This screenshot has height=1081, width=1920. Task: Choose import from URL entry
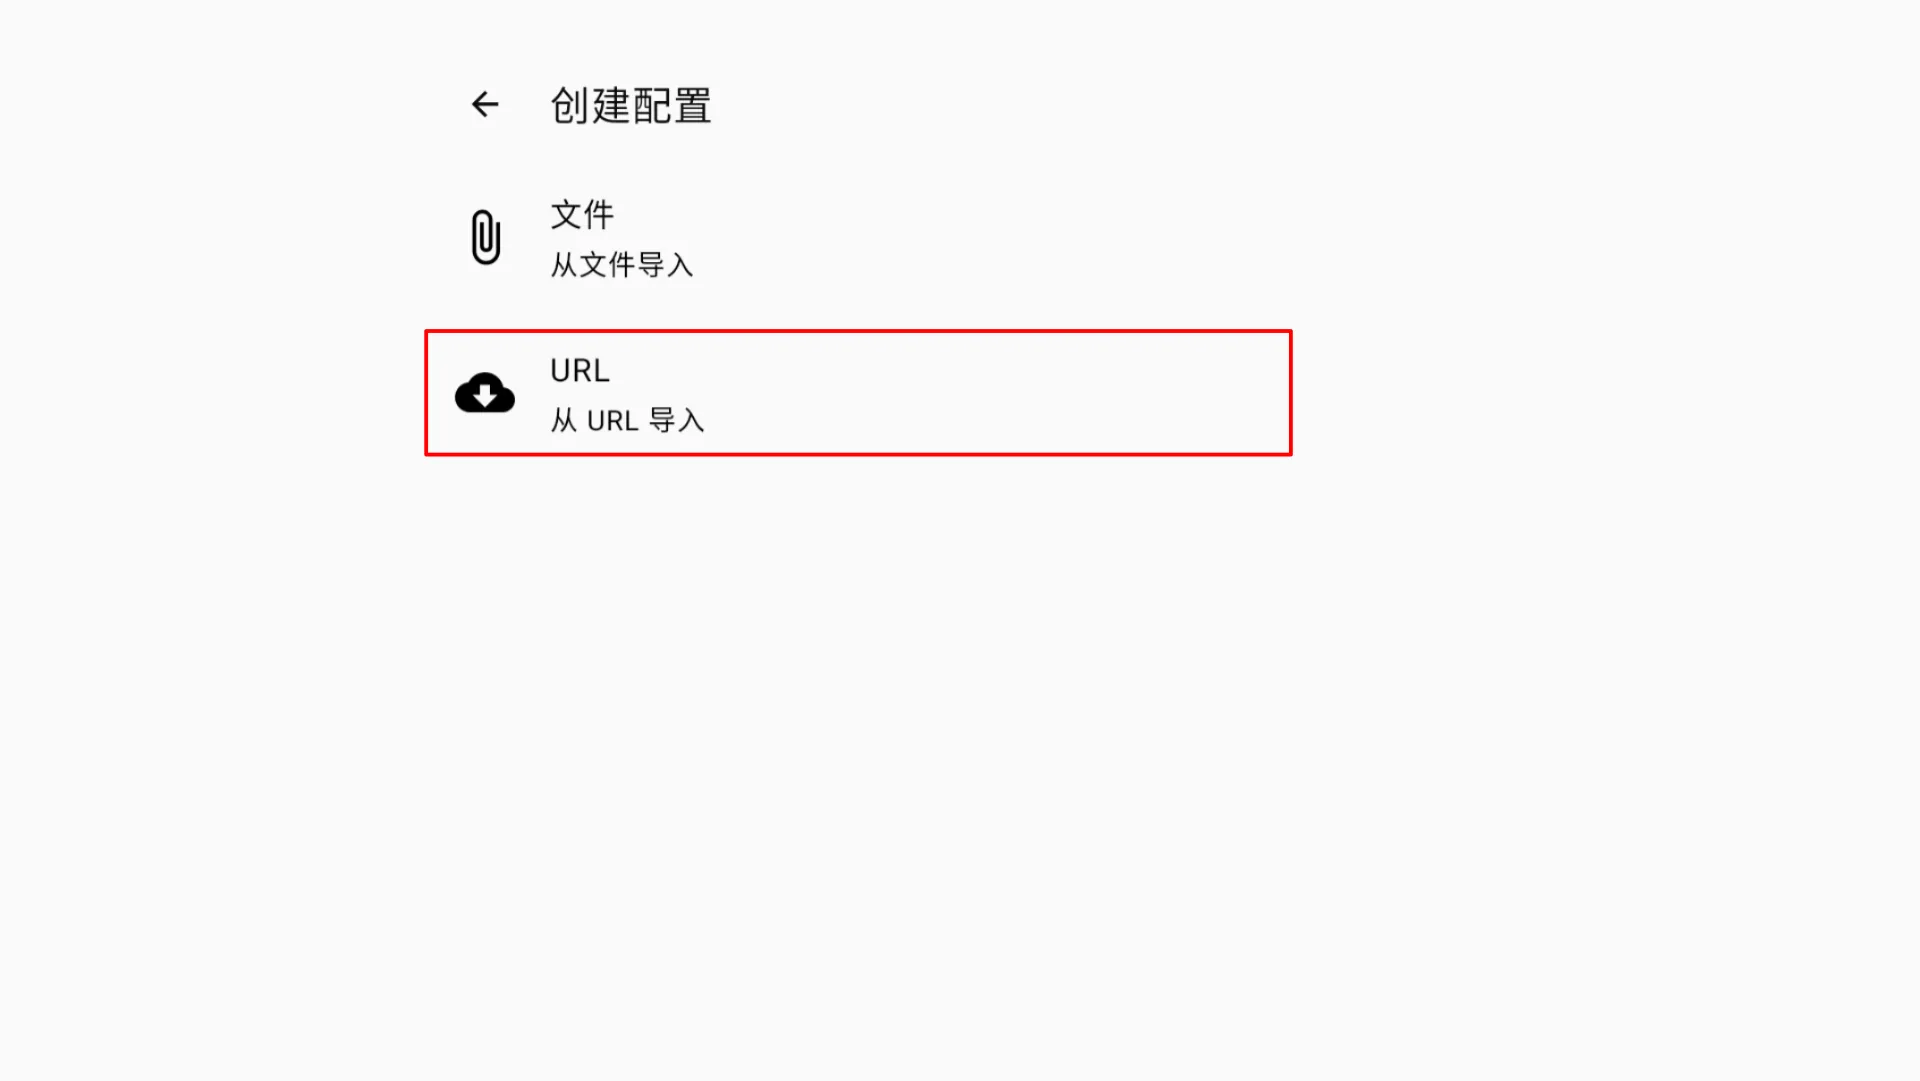point(858,393)
